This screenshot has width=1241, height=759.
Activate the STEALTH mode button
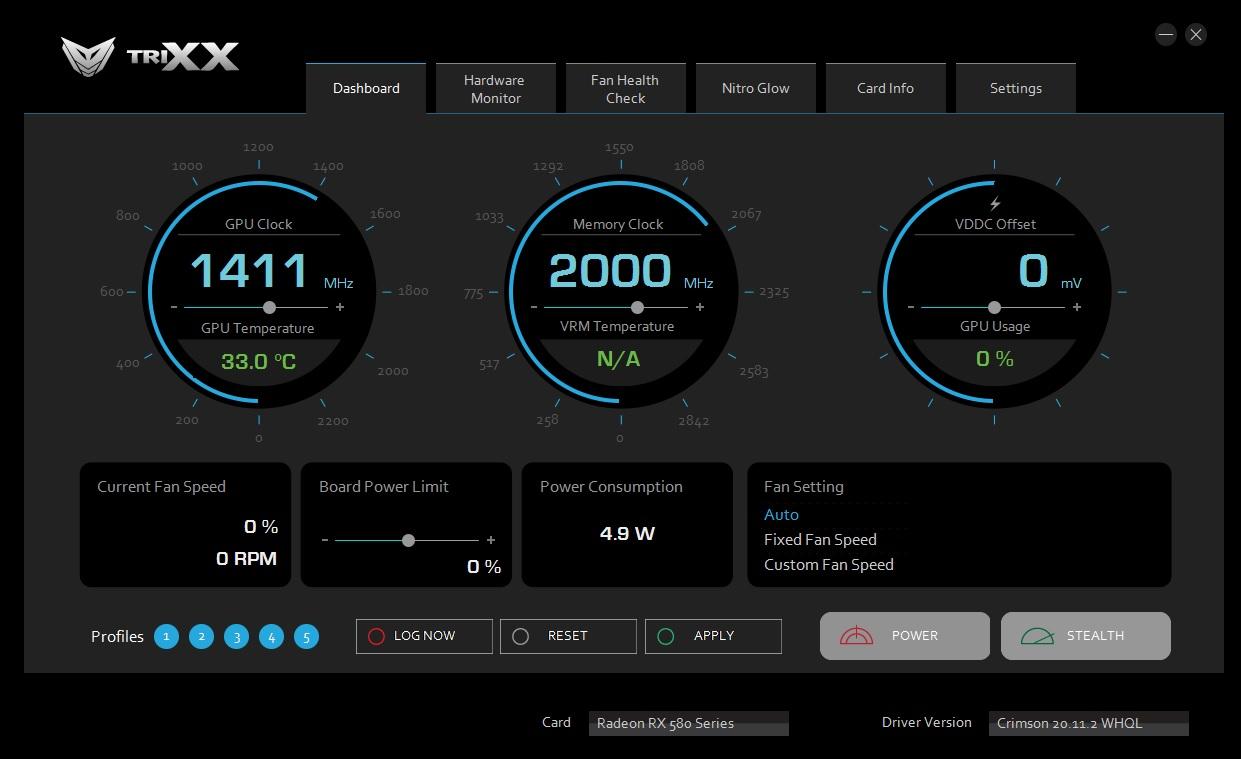coord(1086,636)
